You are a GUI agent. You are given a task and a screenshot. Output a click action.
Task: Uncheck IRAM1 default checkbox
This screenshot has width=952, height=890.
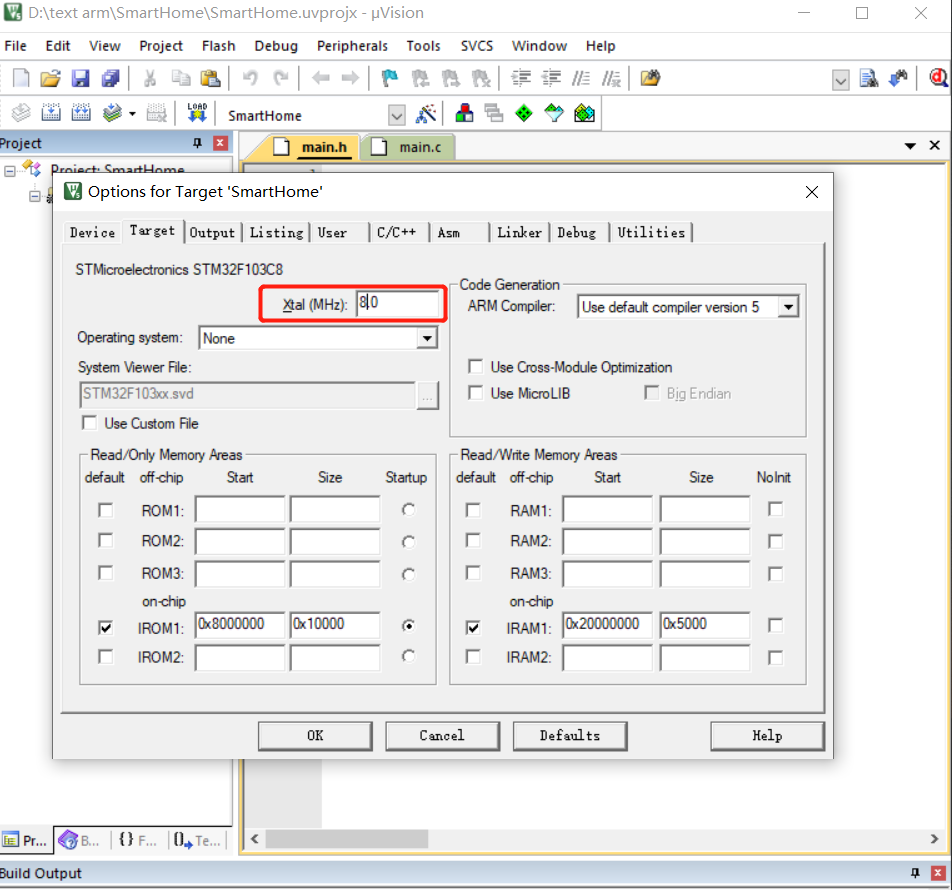473,627
